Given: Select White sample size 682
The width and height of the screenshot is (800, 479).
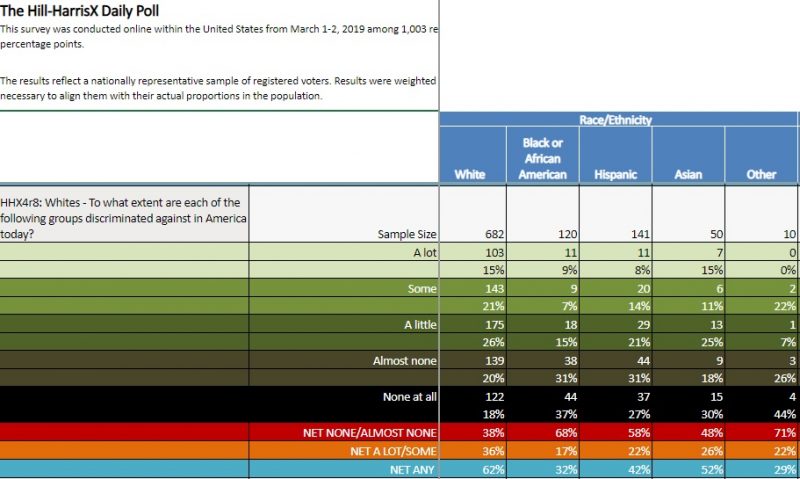Looking at the screenshot, I should 494,234.
